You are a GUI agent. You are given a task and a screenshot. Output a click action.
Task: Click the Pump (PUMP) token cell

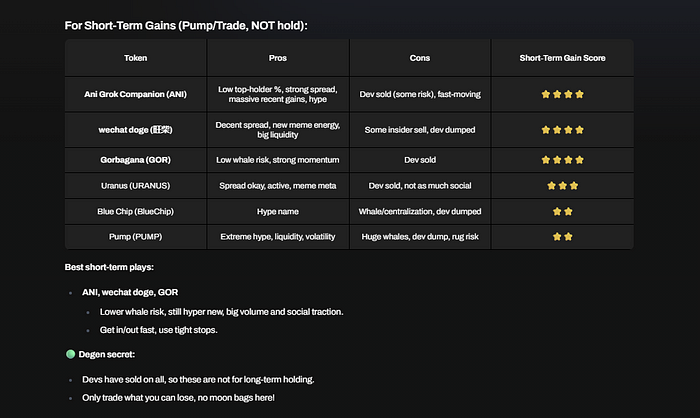point(136,237)
